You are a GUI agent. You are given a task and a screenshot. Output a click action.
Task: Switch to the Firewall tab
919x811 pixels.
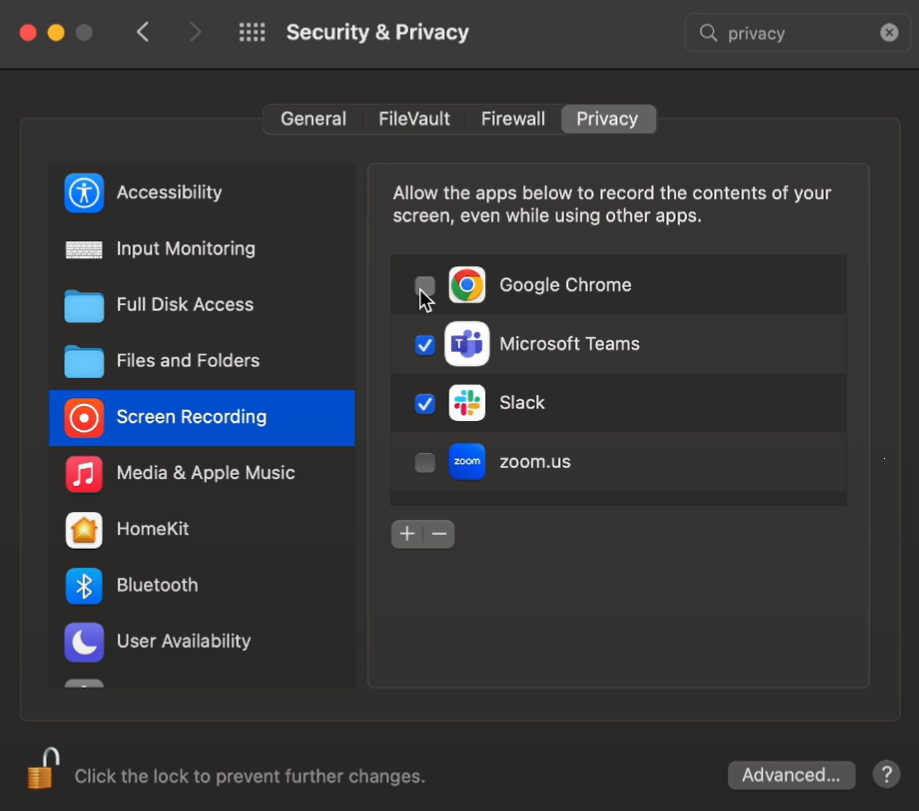click(513, 119)
